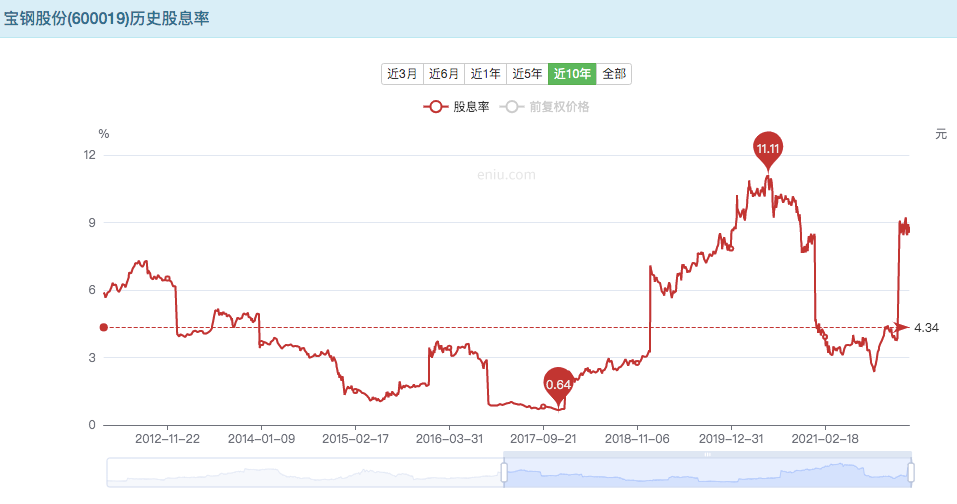This screenshot has height=504, width=957.
Task: Click the left handle of the zoom slider
Action: point(504,472)
